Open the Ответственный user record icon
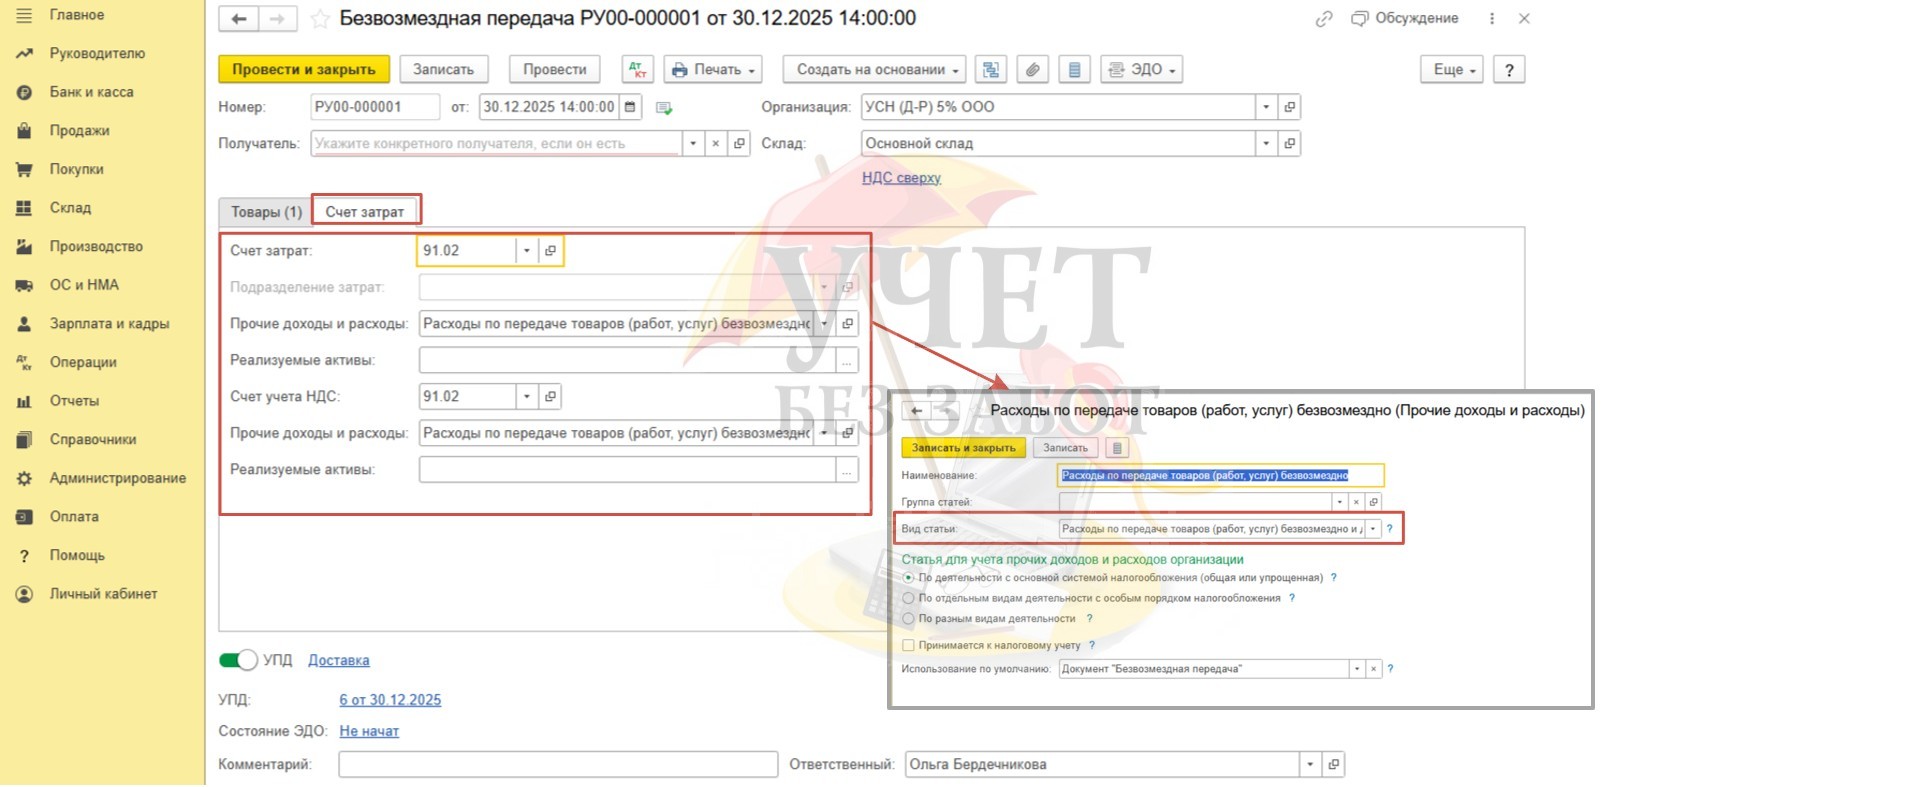1920x787 pixels. pyautogui.click(x=1334, y=765)
